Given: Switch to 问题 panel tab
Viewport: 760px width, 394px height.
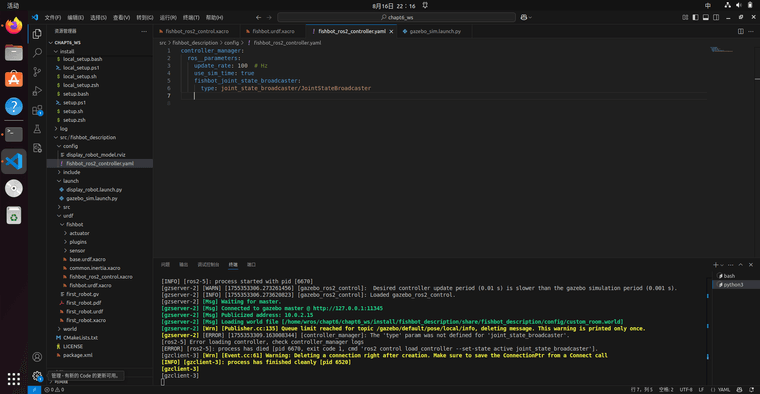Looking at the screenshot, I should tap(165, 265).
